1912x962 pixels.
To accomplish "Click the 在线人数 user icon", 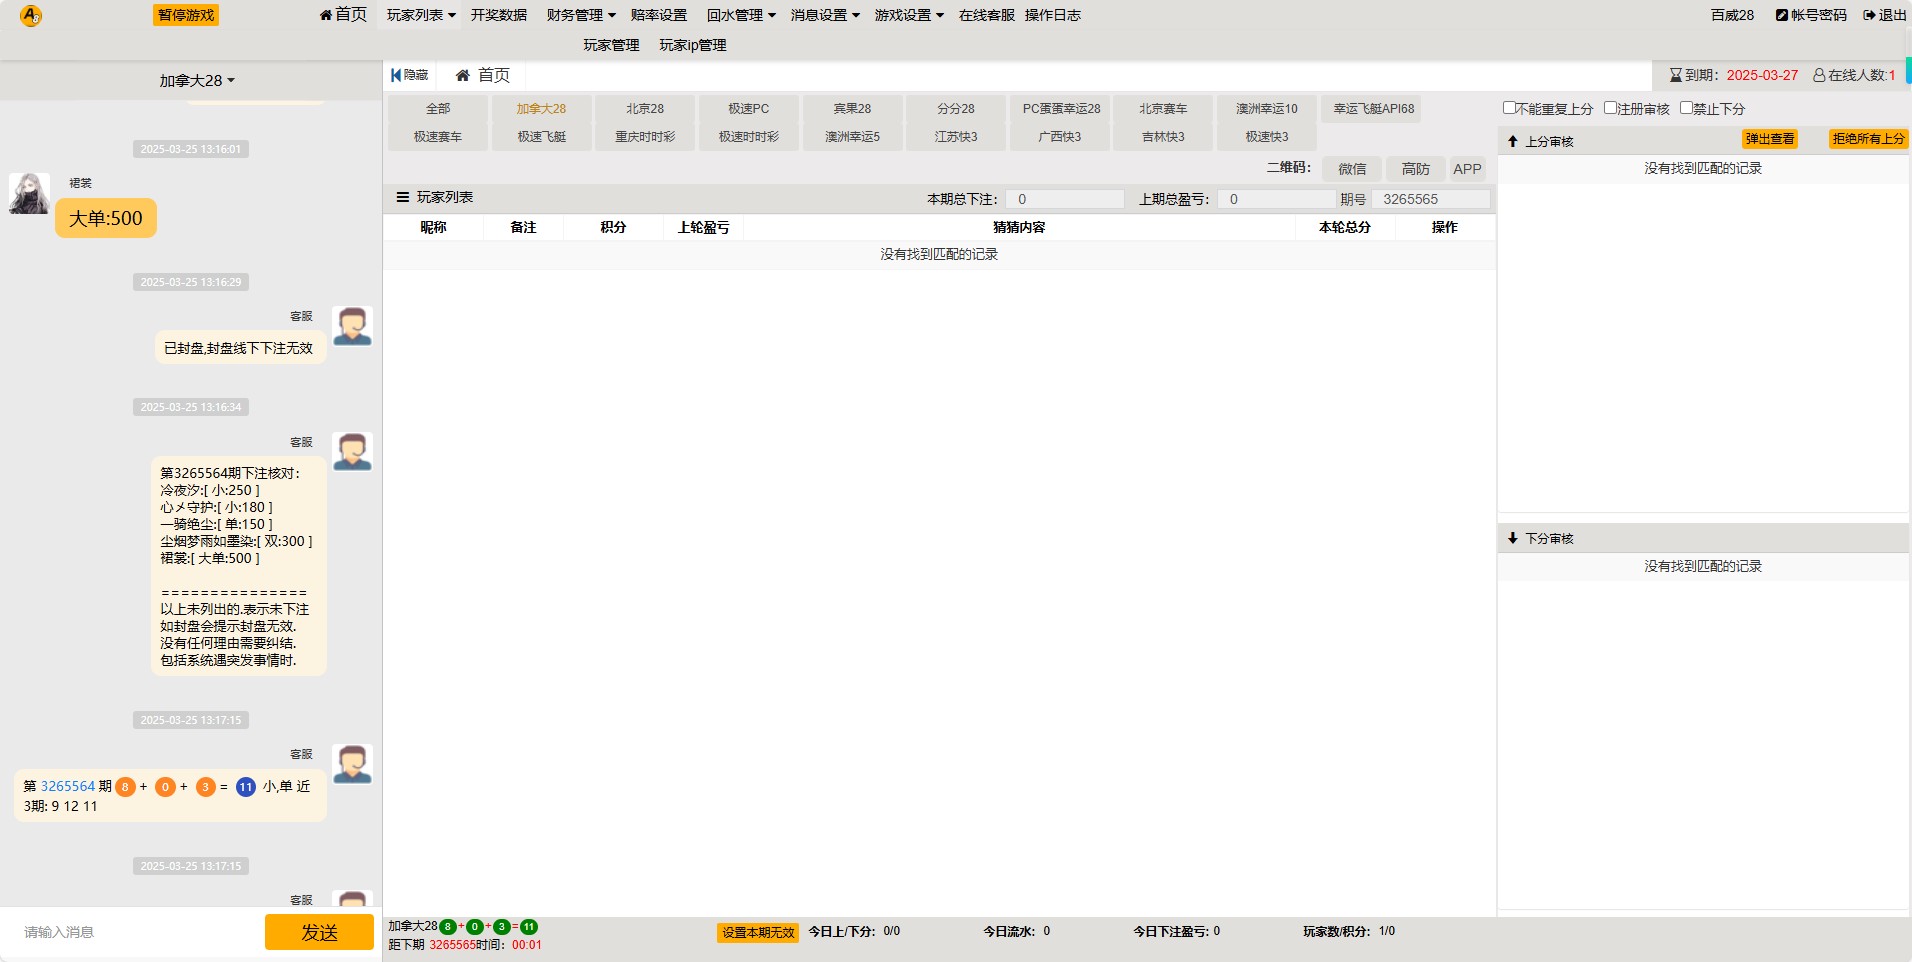I will [x=1819, y=75].
